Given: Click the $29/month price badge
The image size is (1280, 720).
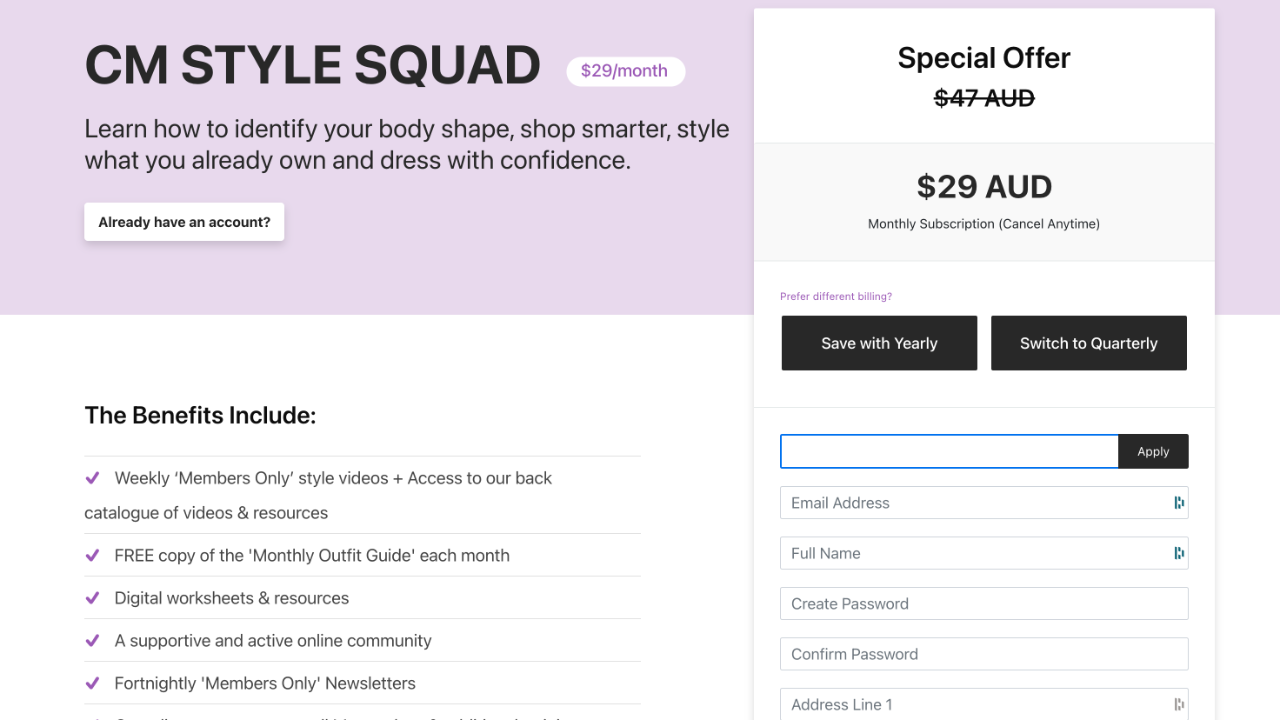Looking at the screenshot, I should (x=625, y=71).
